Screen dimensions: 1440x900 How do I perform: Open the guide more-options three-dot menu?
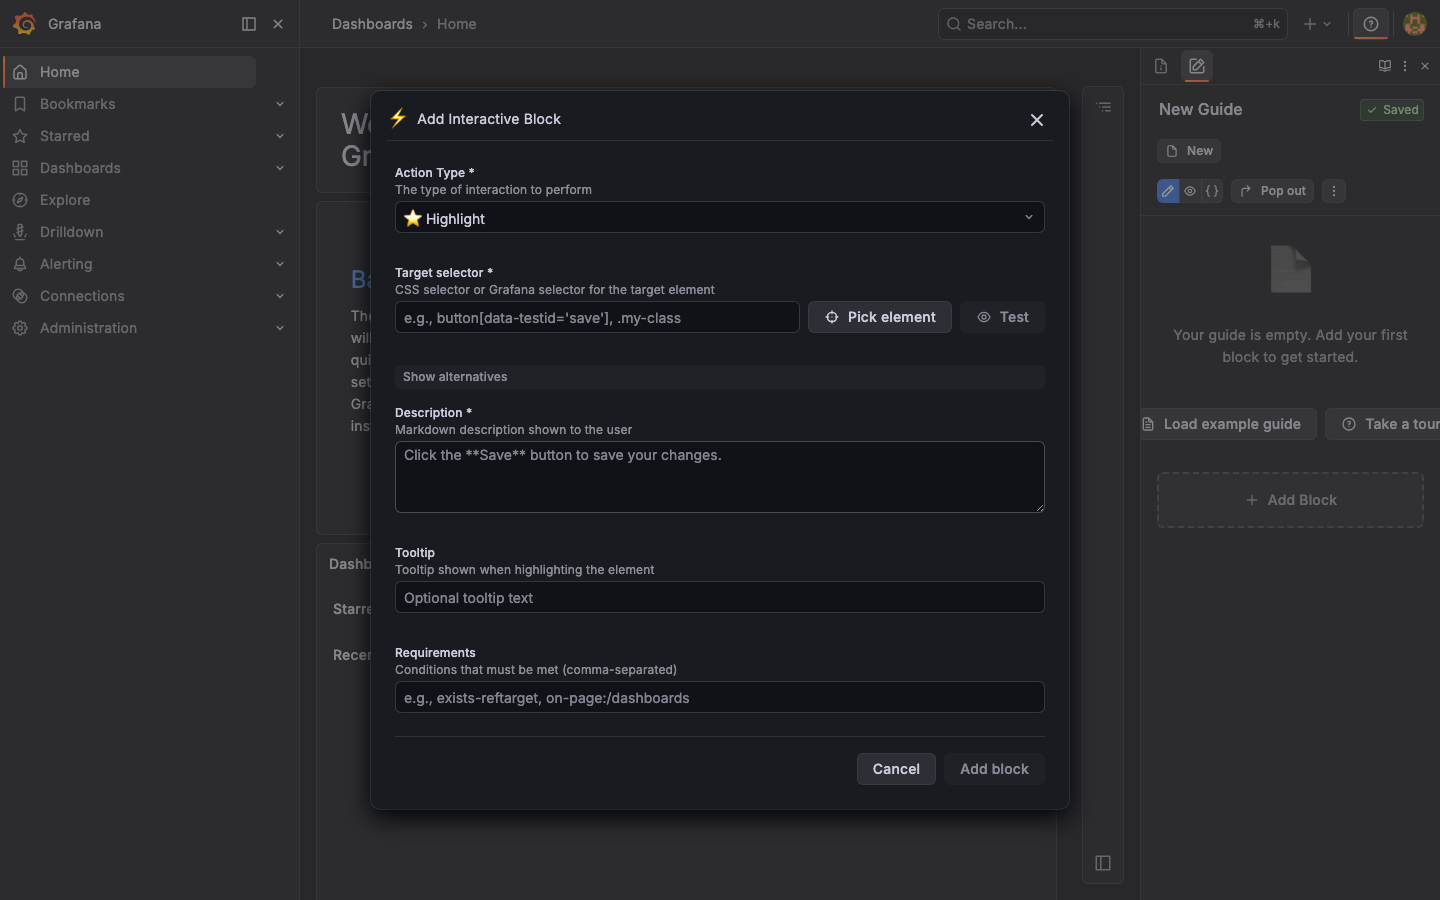[x=1334, y=191]
